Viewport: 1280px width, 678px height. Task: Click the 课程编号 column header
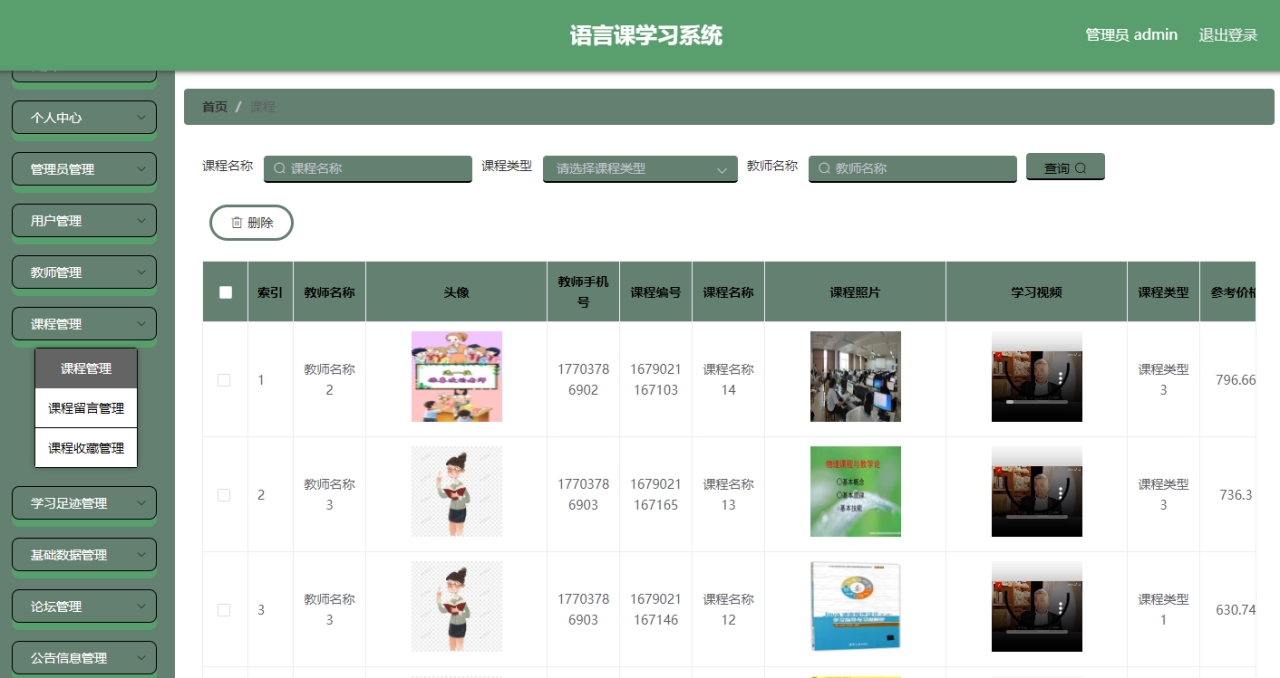(655, 292)
